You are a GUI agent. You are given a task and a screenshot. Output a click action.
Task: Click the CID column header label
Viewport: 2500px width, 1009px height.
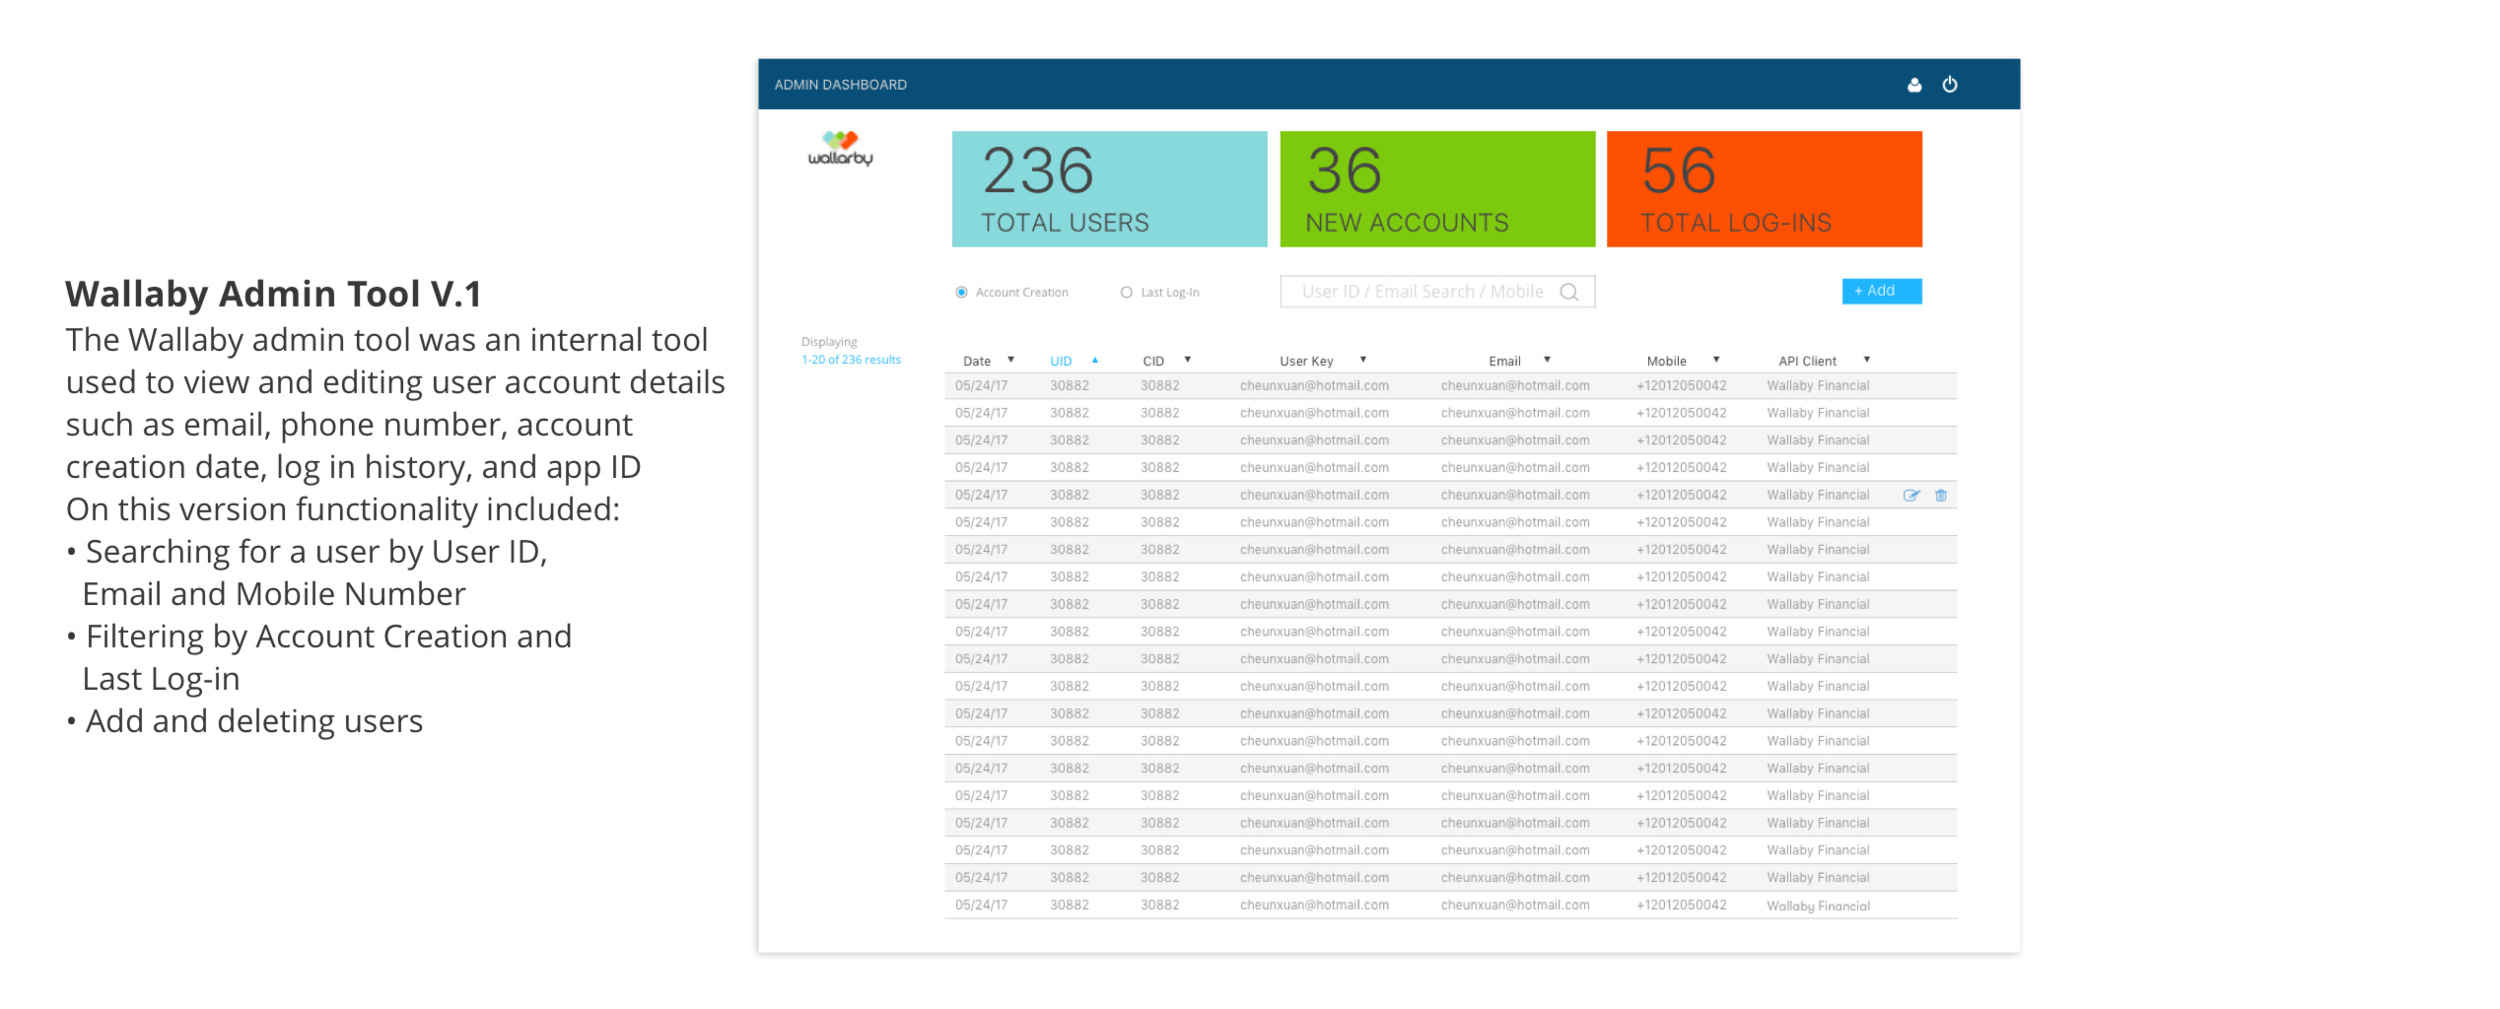tap(1153, 361)
